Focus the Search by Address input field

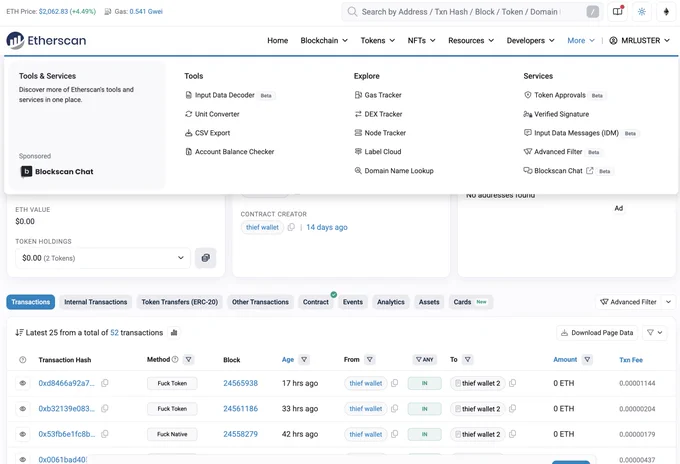472,12
